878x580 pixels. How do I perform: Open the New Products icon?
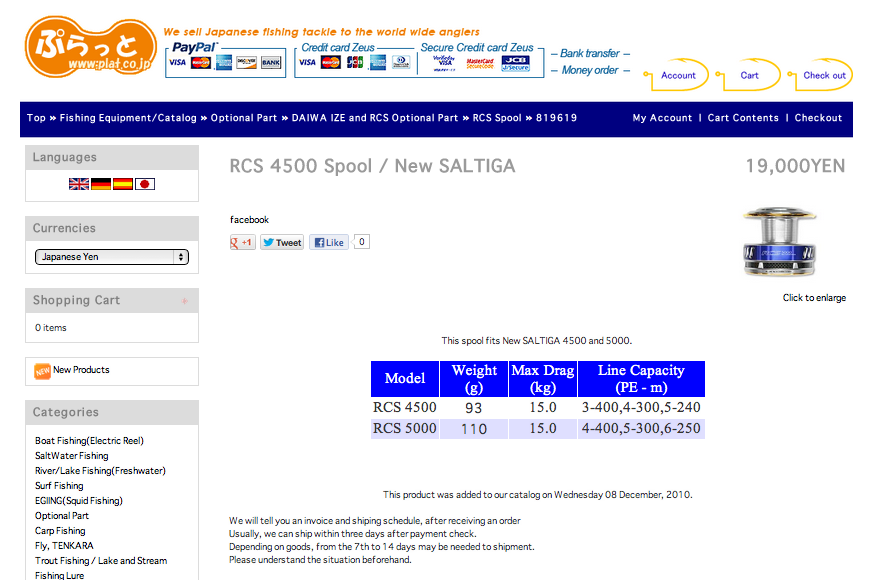pos(43,371)
